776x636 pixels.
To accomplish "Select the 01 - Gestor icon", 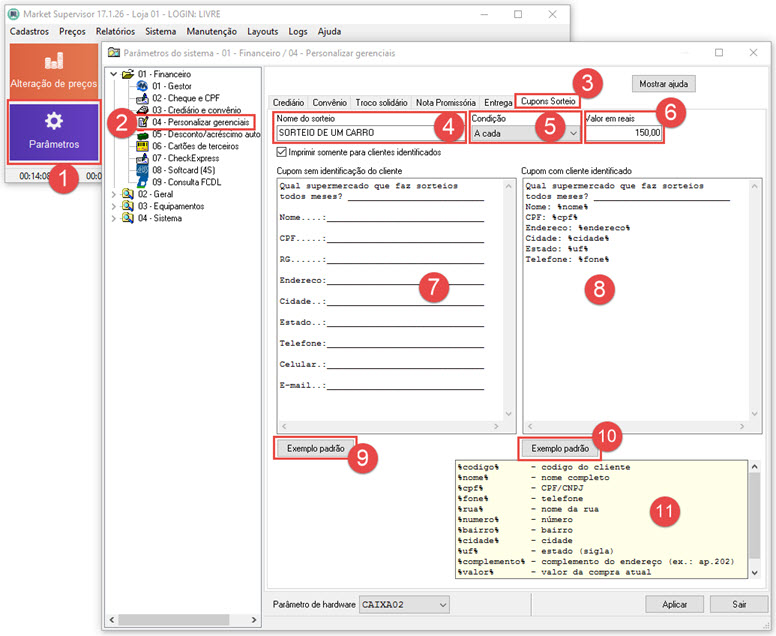I will pyautogui.click(x=143, y=86).
